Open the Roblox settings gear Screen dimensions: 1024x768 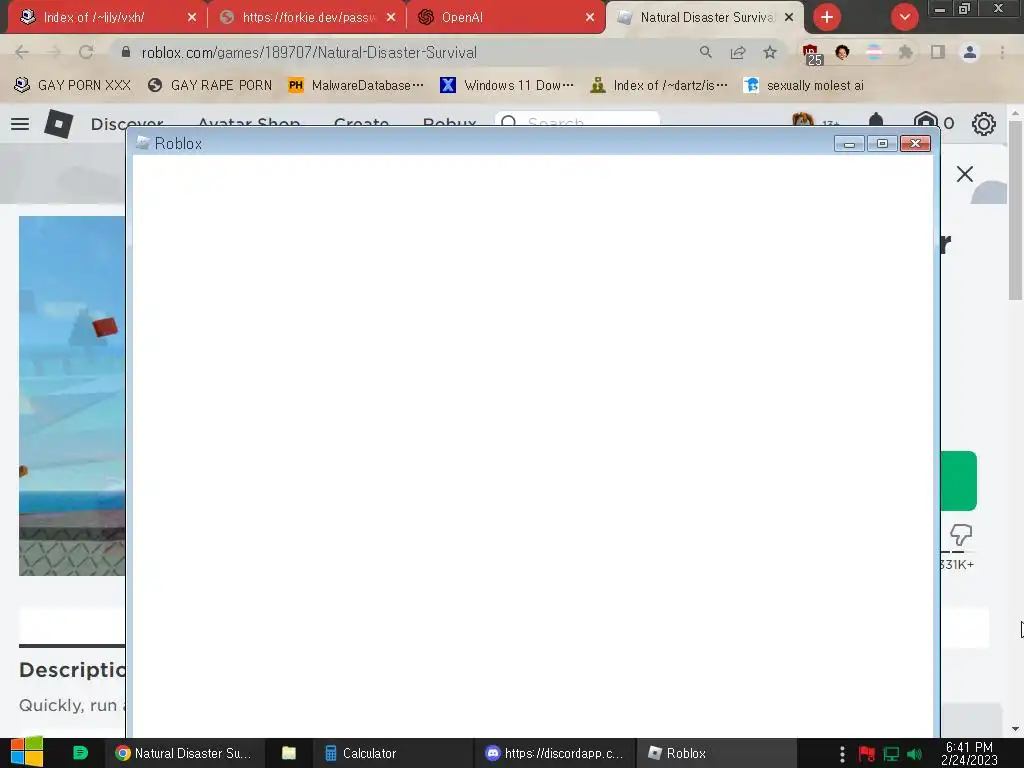tap(984, 123)
